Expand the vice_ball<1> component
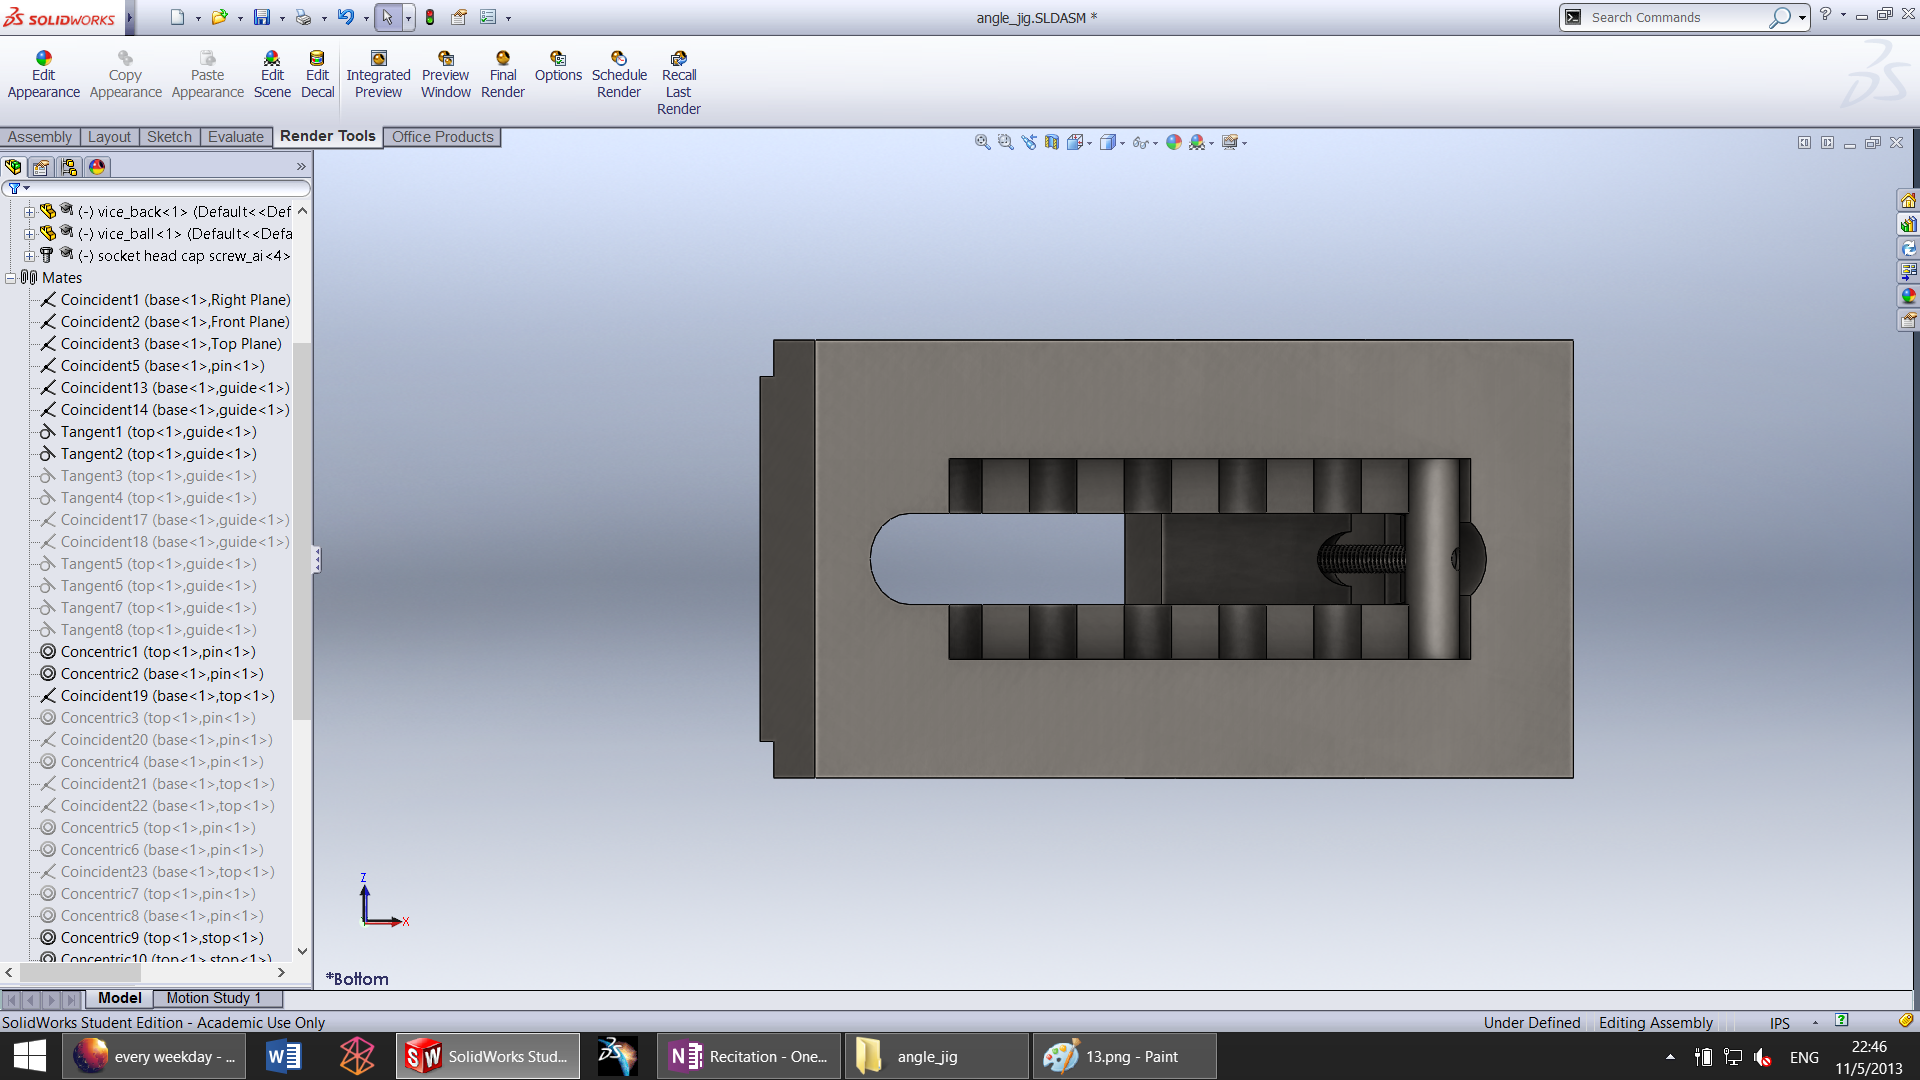This screenshot has height=1080, width=1920. [x=29, y=234]
